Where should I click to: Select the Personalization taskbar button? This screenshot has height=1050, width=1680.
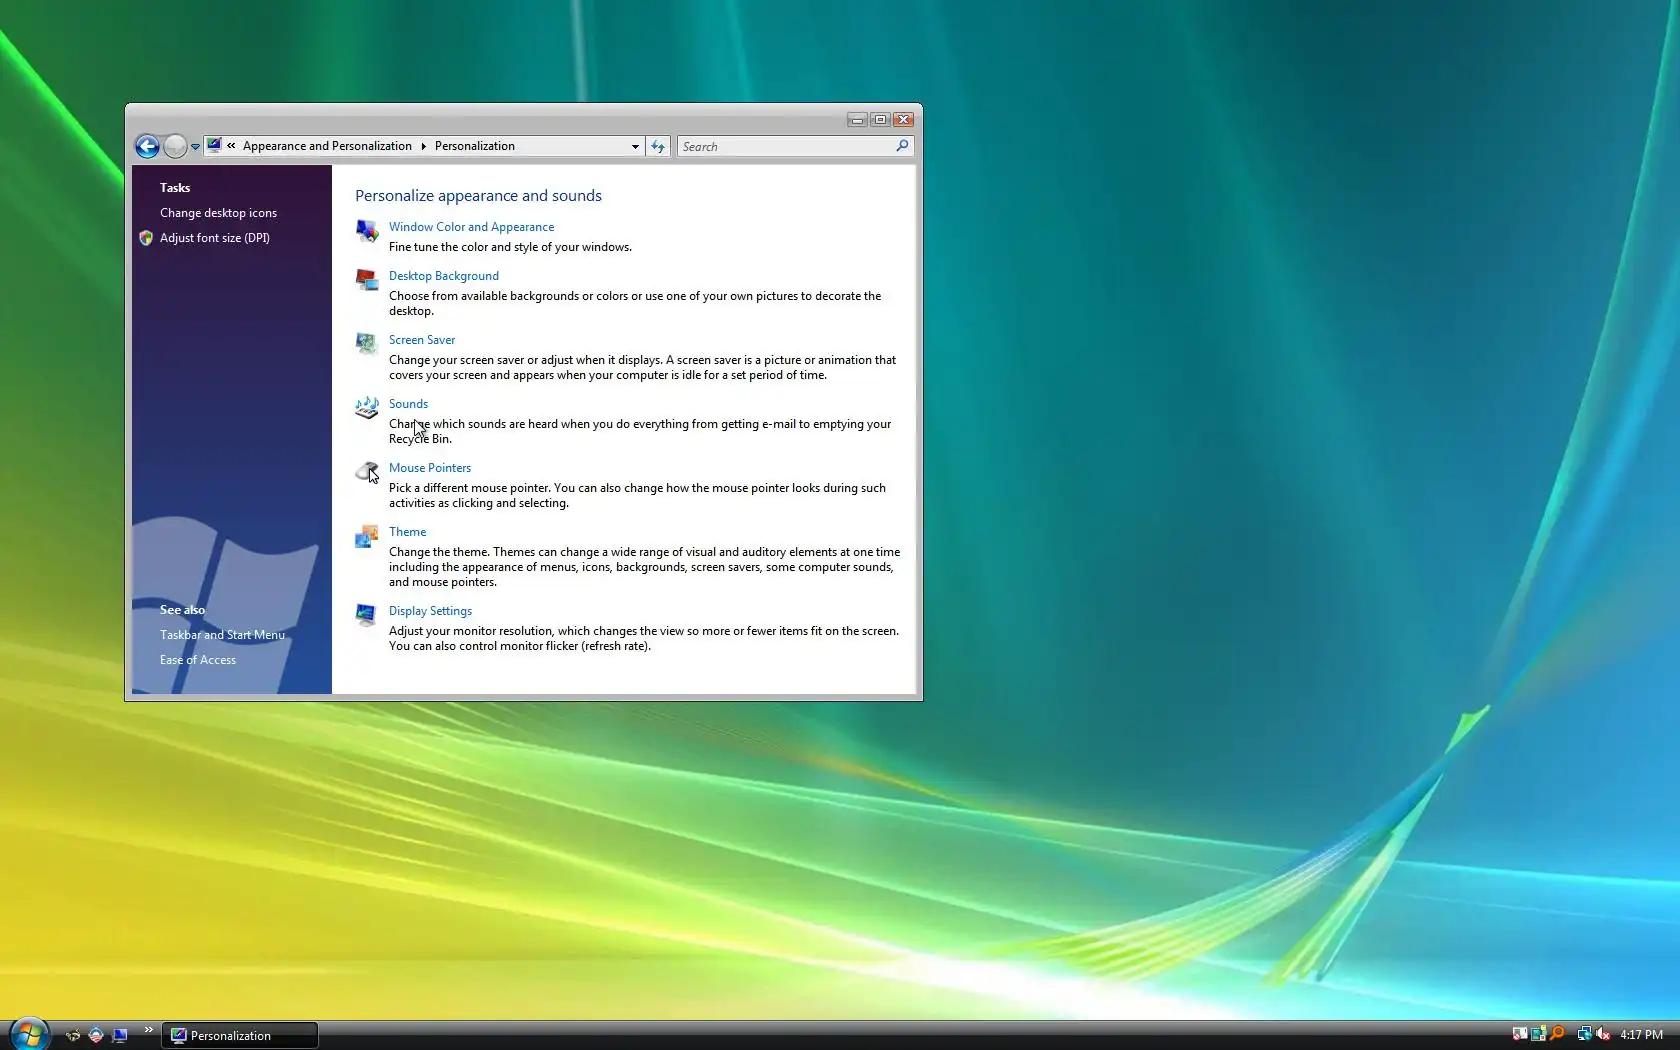(x=240, y=1035)
